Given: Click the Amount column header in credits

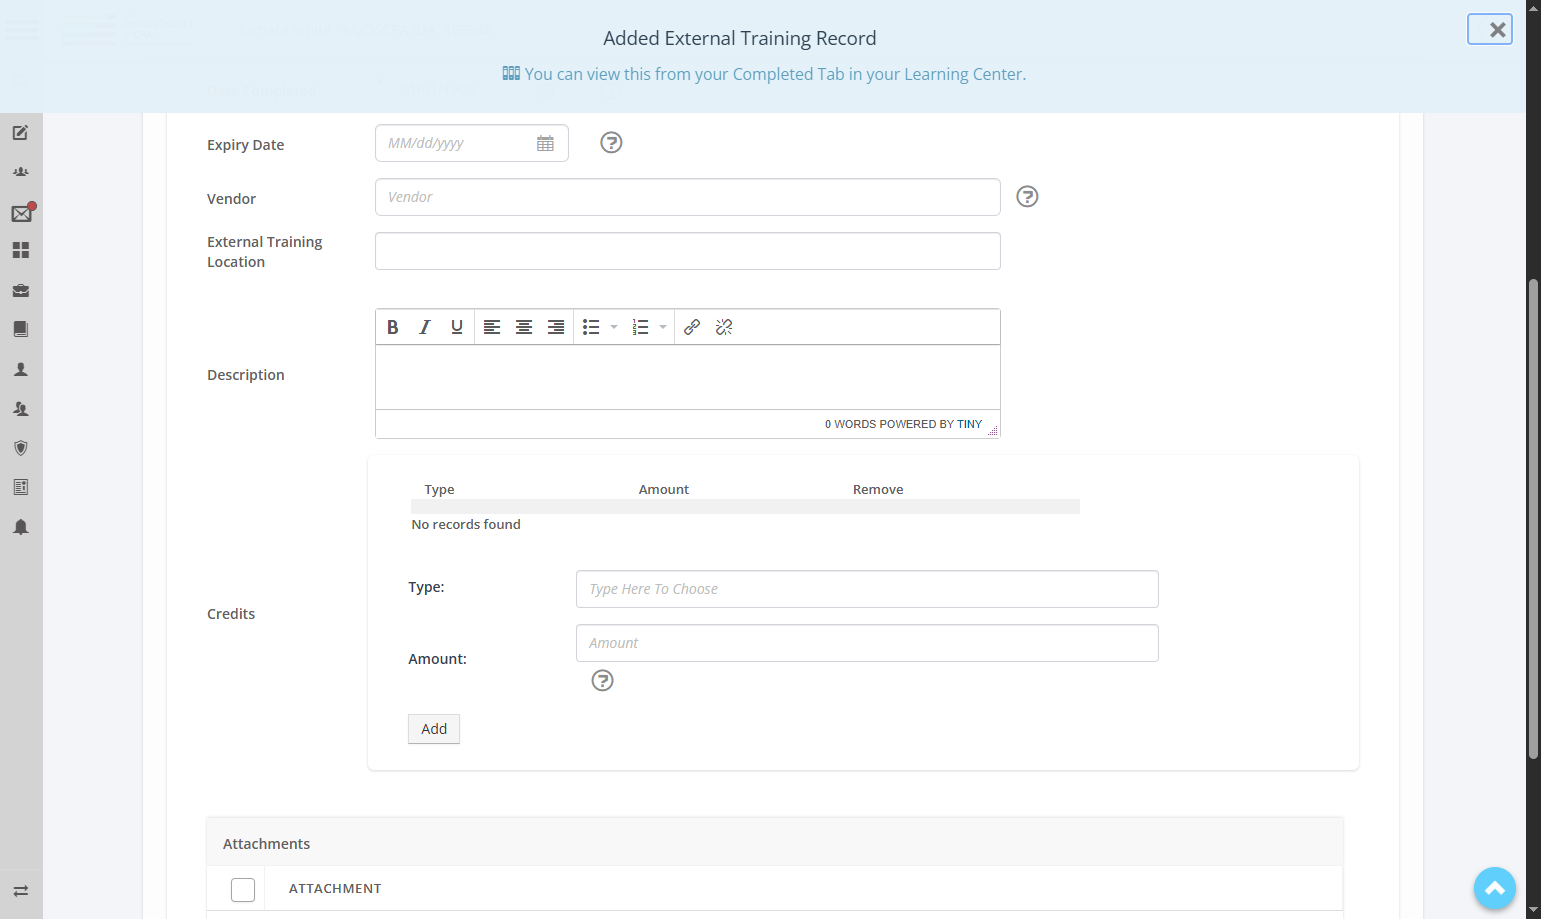Looking at the screenshot, I should 664,489.
